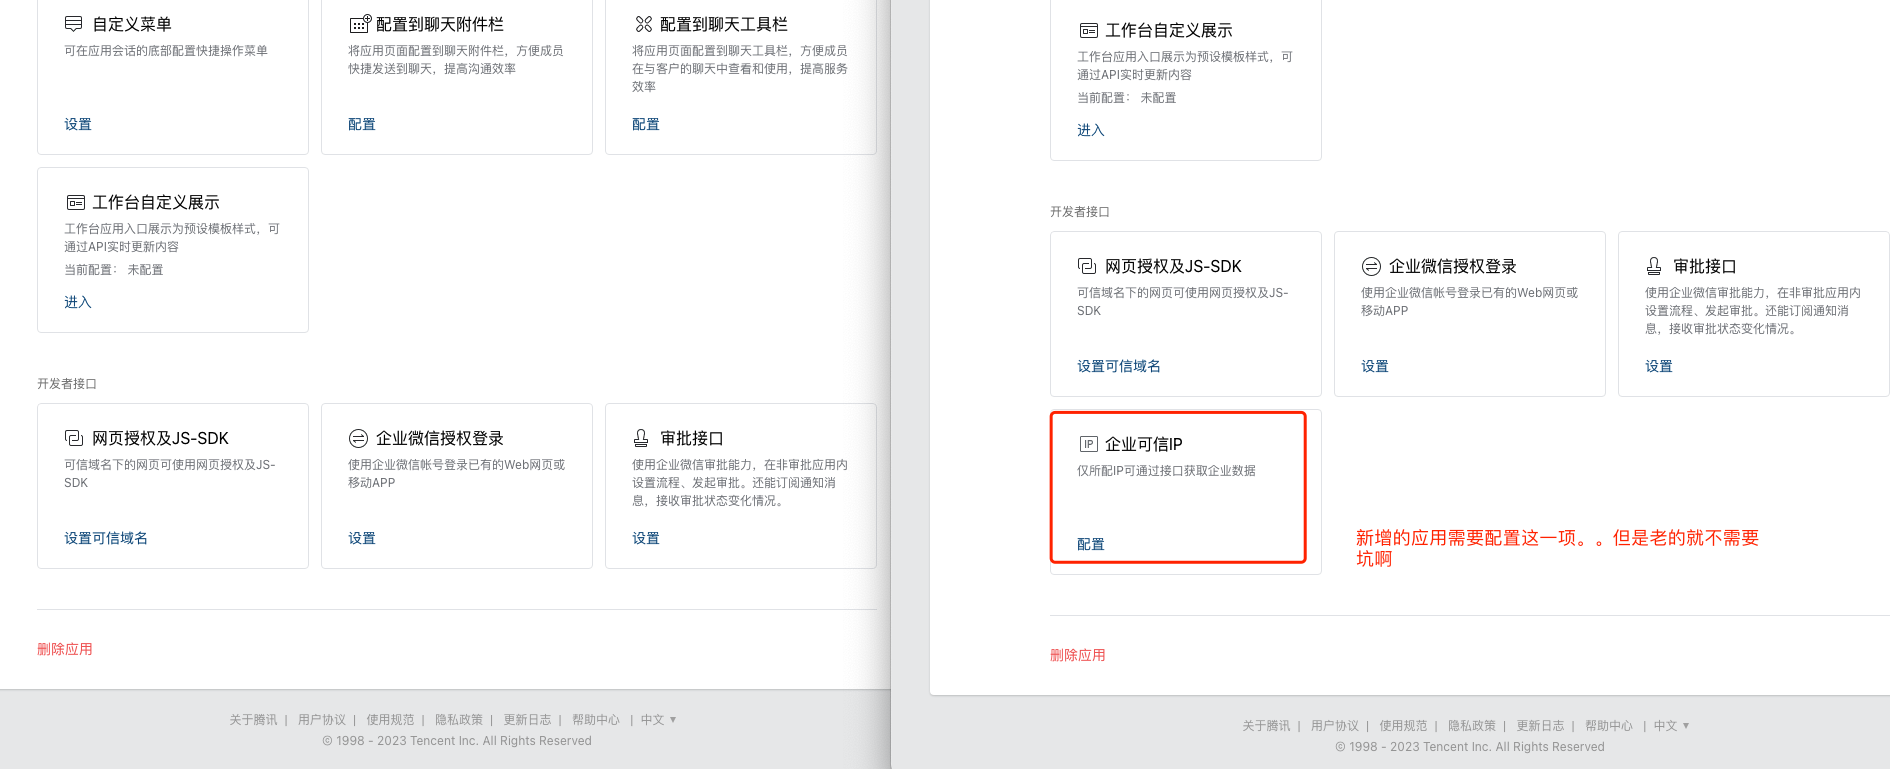The image size is (1890, 769).
Task: Open 更新日志 in the right footer
Action: 1540,726
